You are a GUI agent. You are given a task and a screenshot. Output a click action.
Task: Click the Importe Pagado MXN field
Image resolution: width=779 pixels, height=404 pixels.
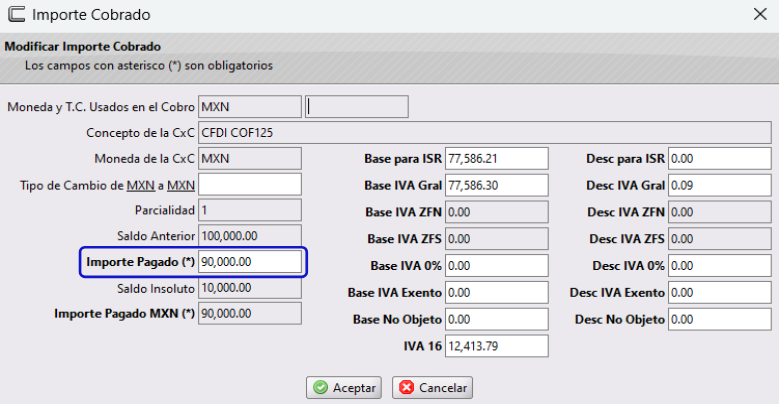pyautogui.click(x=250, y=314)
